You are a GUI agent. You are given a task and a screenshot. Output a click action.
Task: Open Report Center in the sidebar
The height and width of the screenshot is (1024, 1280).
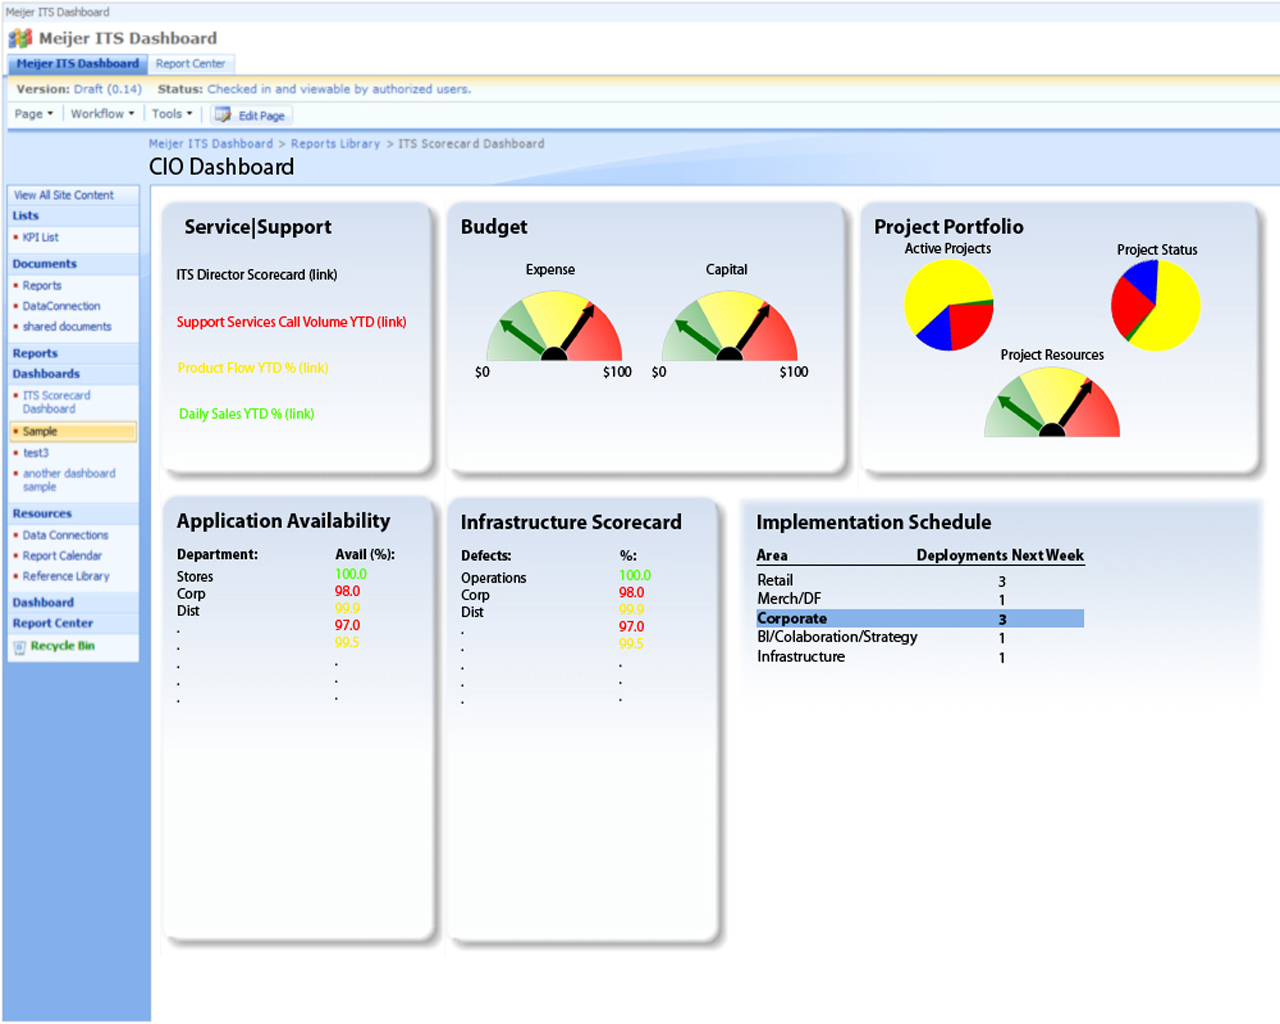[x=53, y=624]
